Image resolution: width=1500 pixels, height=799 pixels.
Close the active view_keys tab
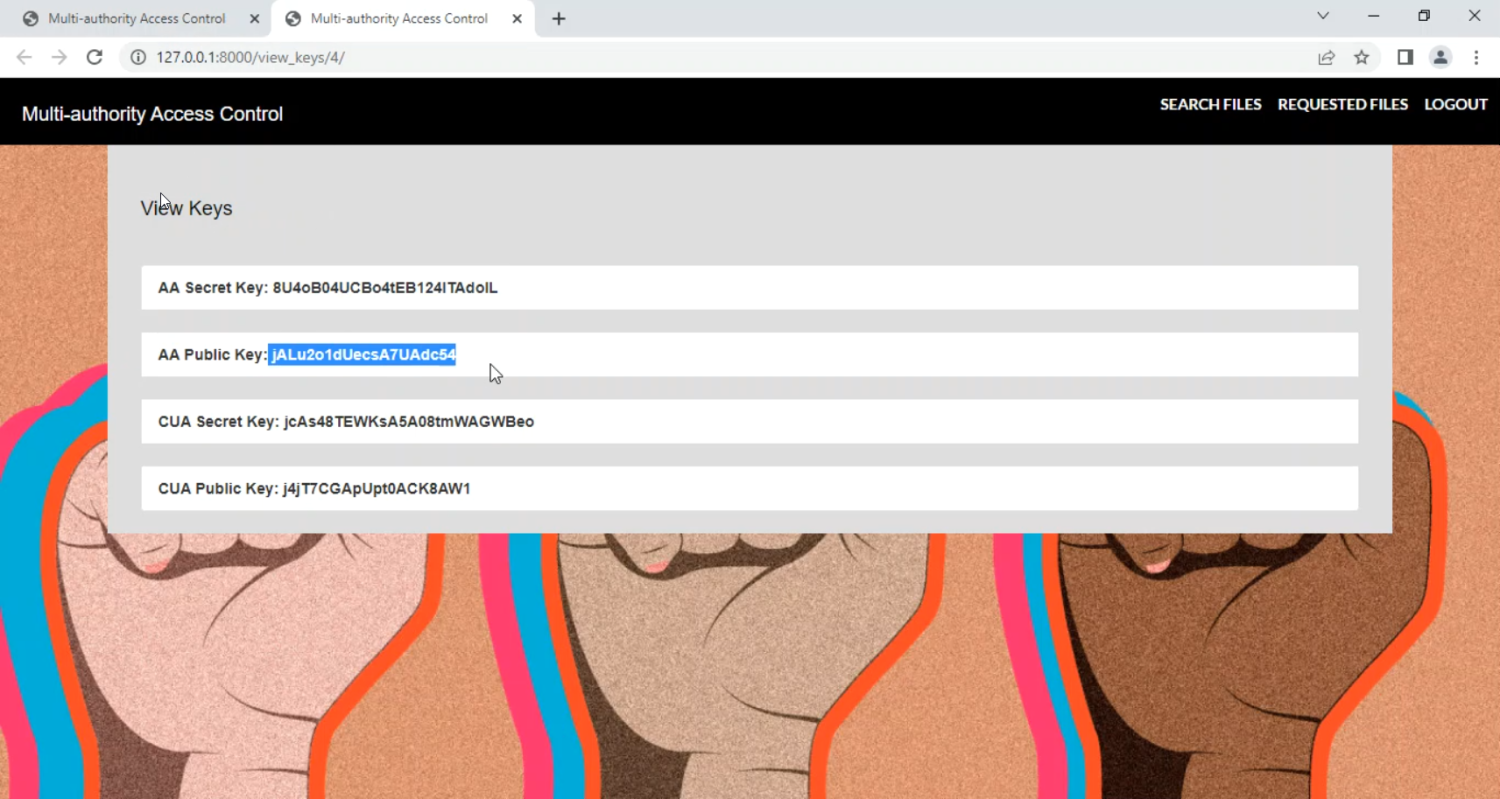(x=517, y=19)
